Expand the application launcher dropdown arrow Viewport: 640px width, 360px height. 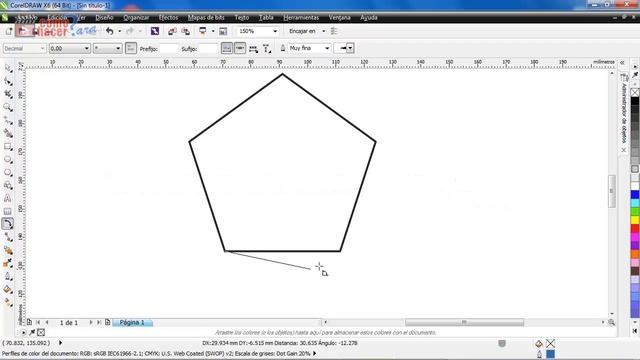[x=213, y=31]
